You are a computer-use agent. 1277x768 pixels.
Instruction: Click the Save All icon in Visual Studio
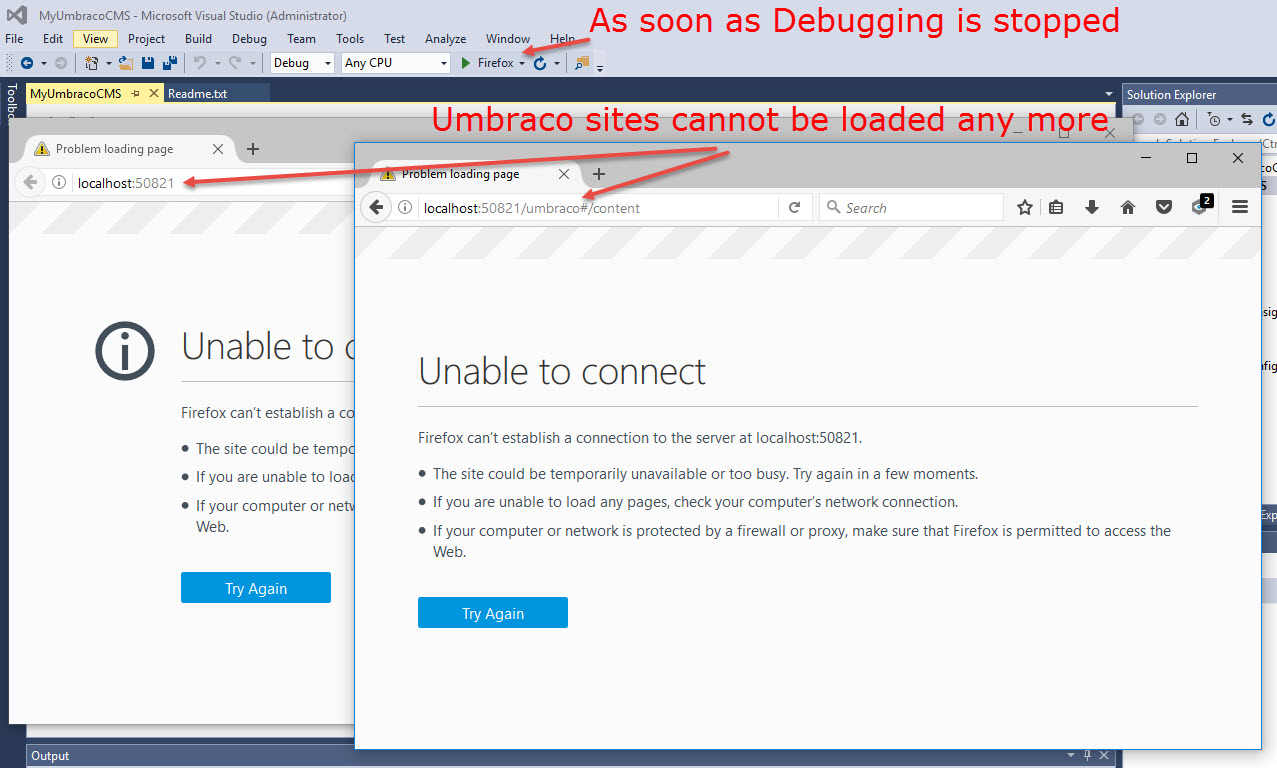[169, 63]
